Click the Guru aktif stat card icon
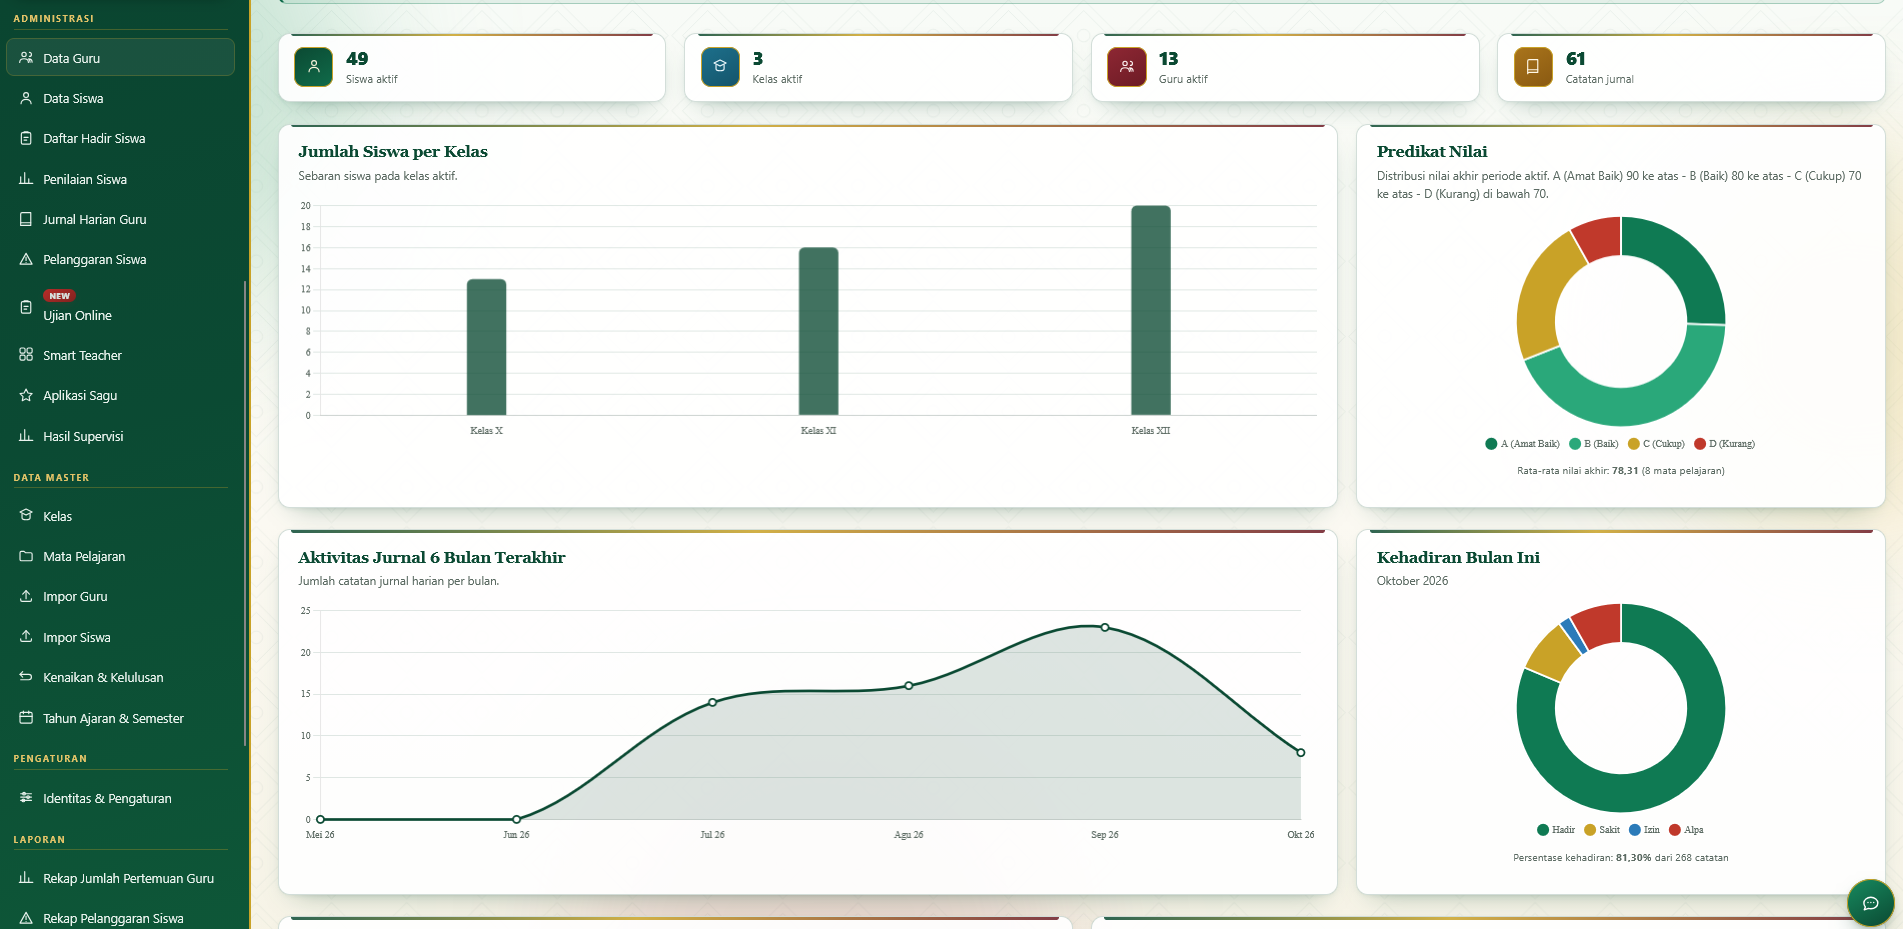This screenshot has height=929, width=1903. point(1127,67)
